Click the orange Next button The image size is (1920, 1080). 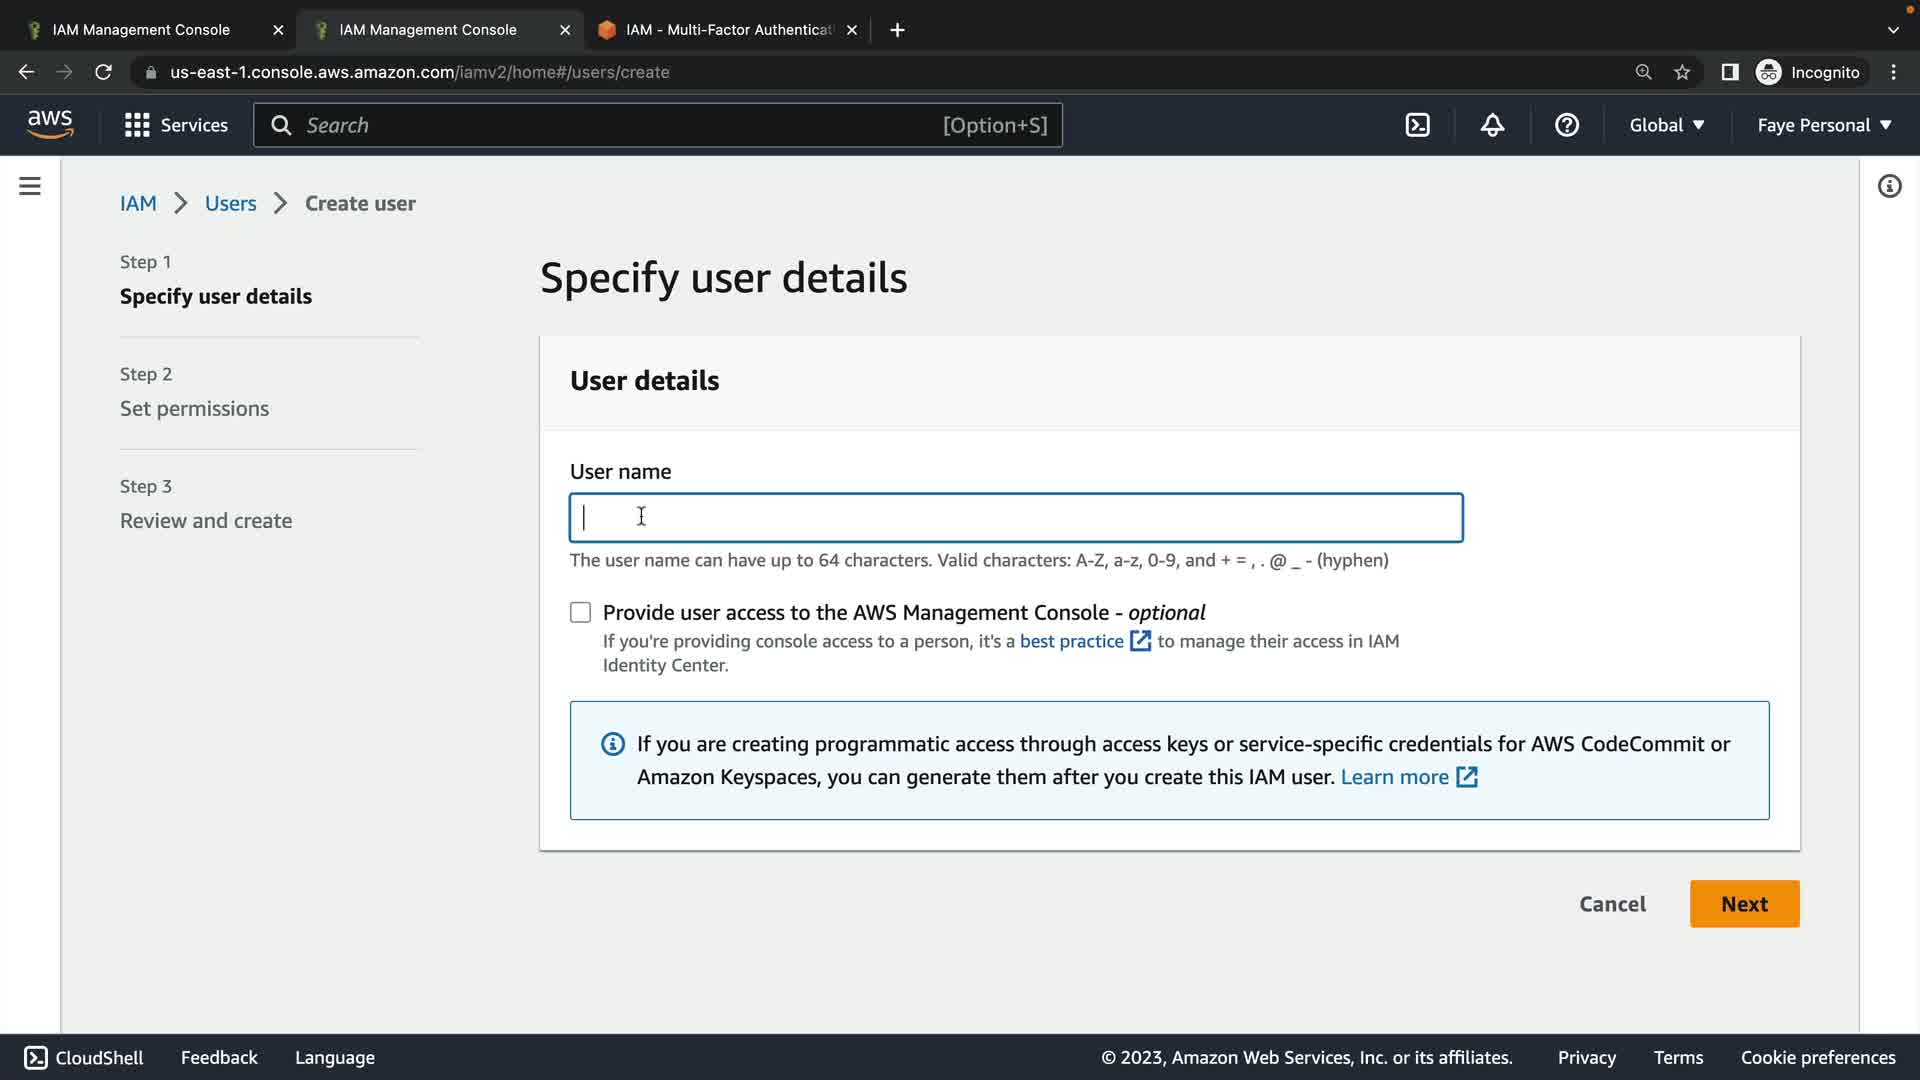click(1744, 904)
